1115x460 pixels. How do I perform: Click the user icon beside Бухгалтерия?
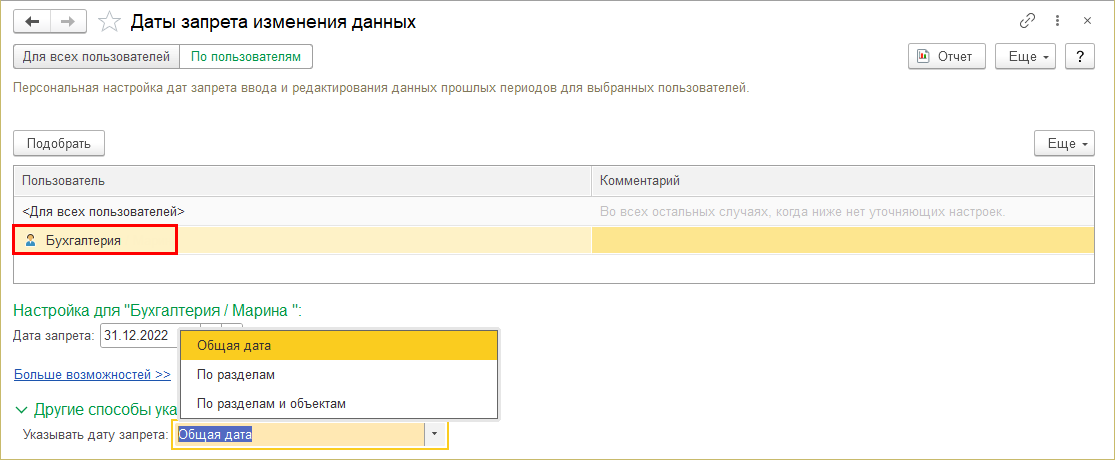(30, 241)
